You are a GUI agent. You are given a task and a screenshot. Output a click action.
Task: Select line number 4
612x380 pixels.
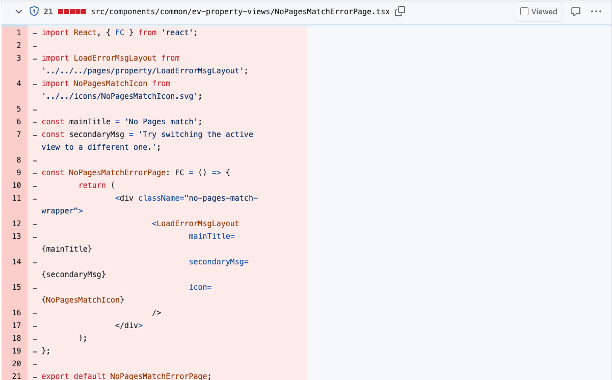(18, 83)
